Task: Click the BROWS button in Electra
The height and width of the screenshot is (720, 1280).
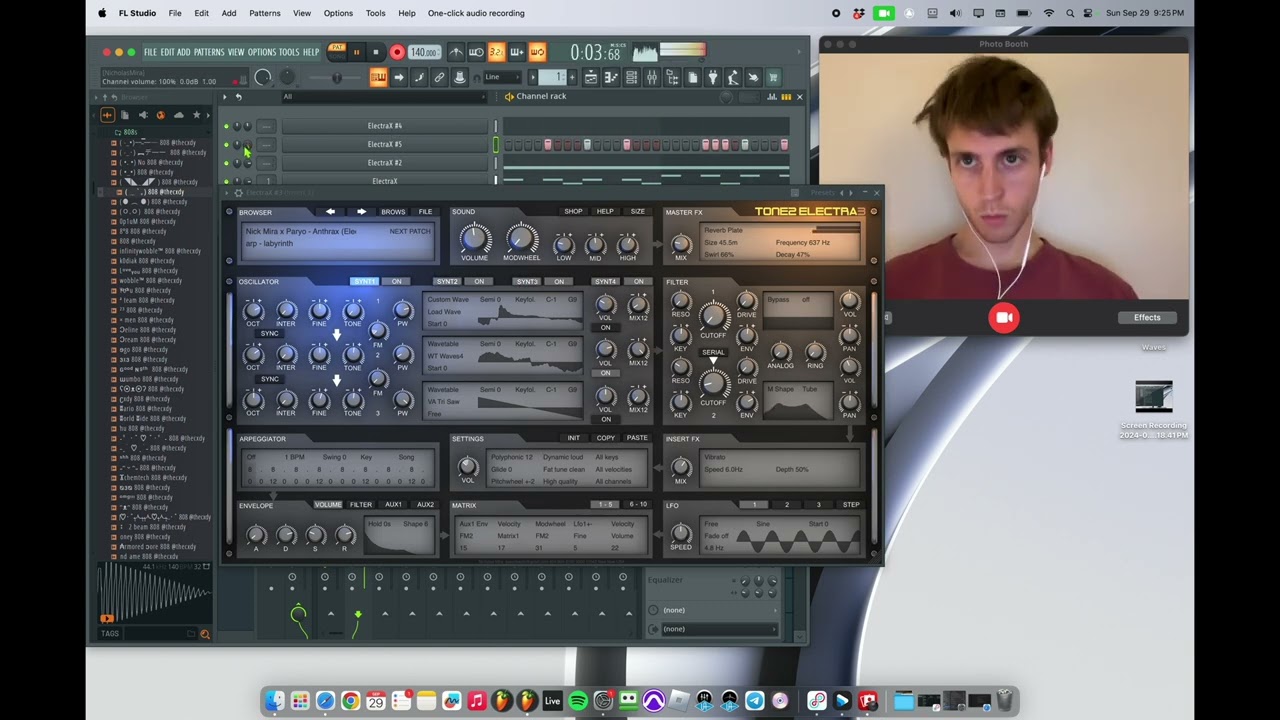Action: [x=393, y=212]
